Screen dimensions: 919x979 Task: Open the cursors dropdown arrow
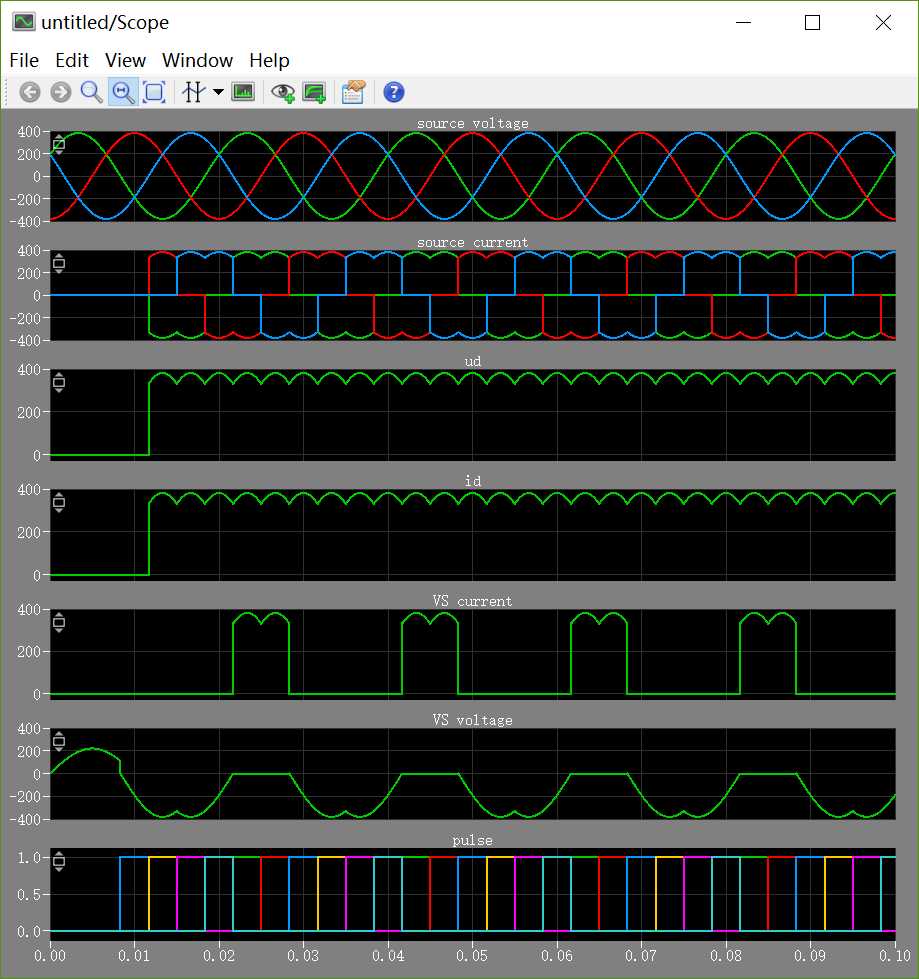pyautogui.click(x=218, y=92)
